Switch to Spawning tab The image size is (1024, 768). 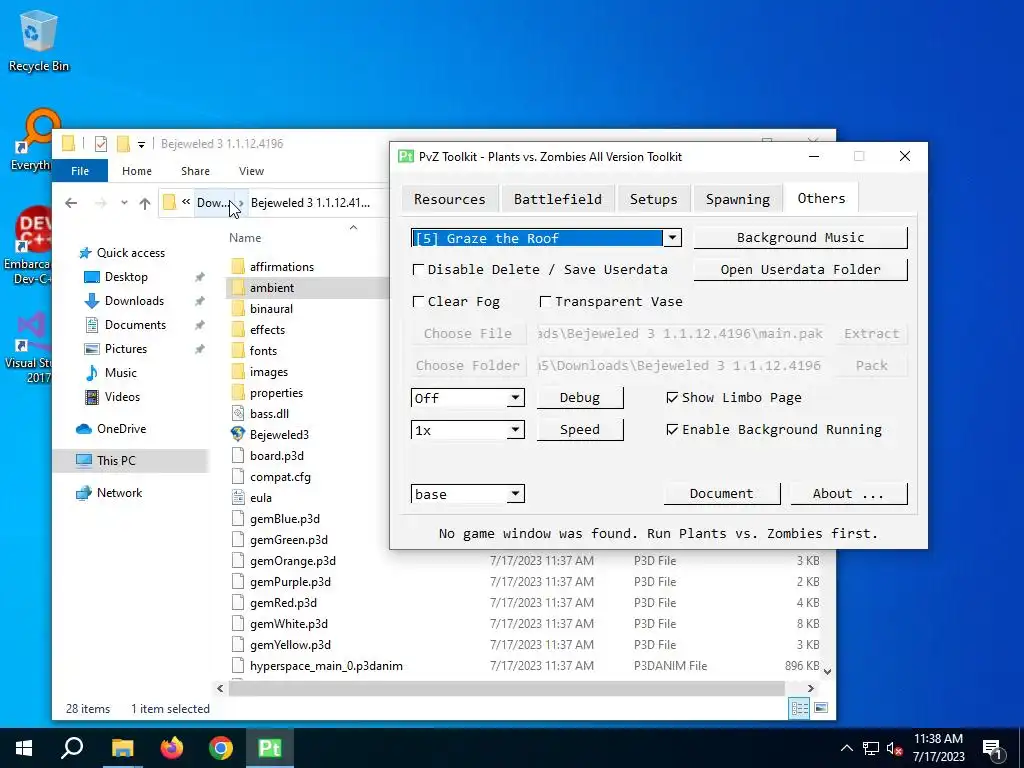coord(737,199)
